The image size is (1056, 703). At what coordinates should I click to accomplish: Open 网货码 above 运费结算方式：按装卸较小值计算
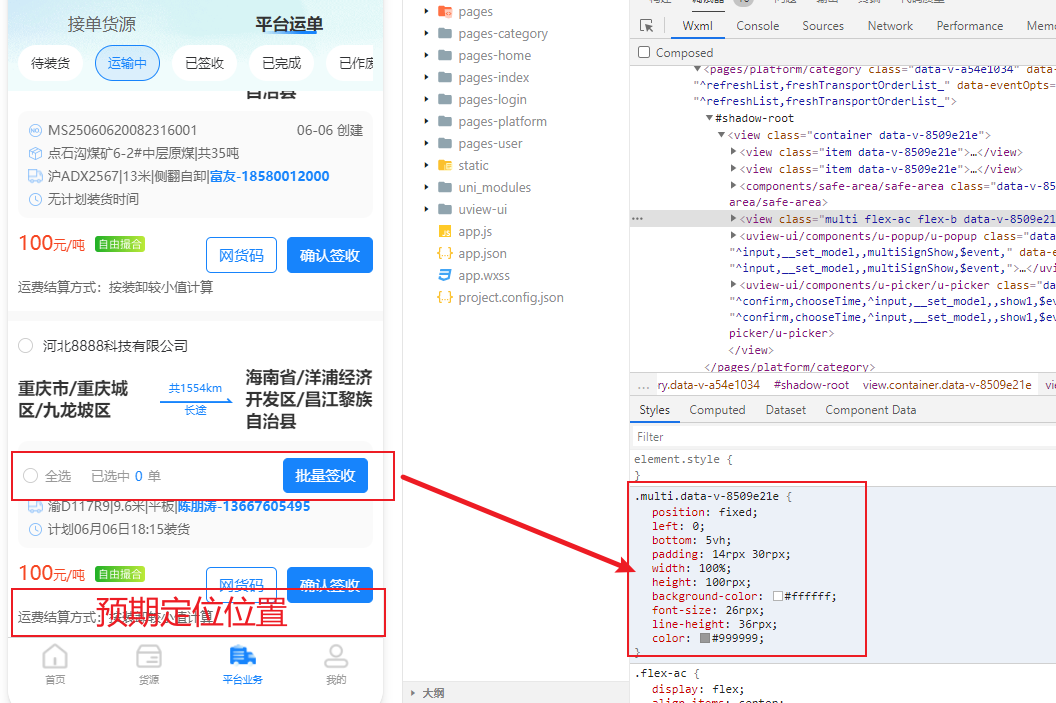tap(241, 255)
